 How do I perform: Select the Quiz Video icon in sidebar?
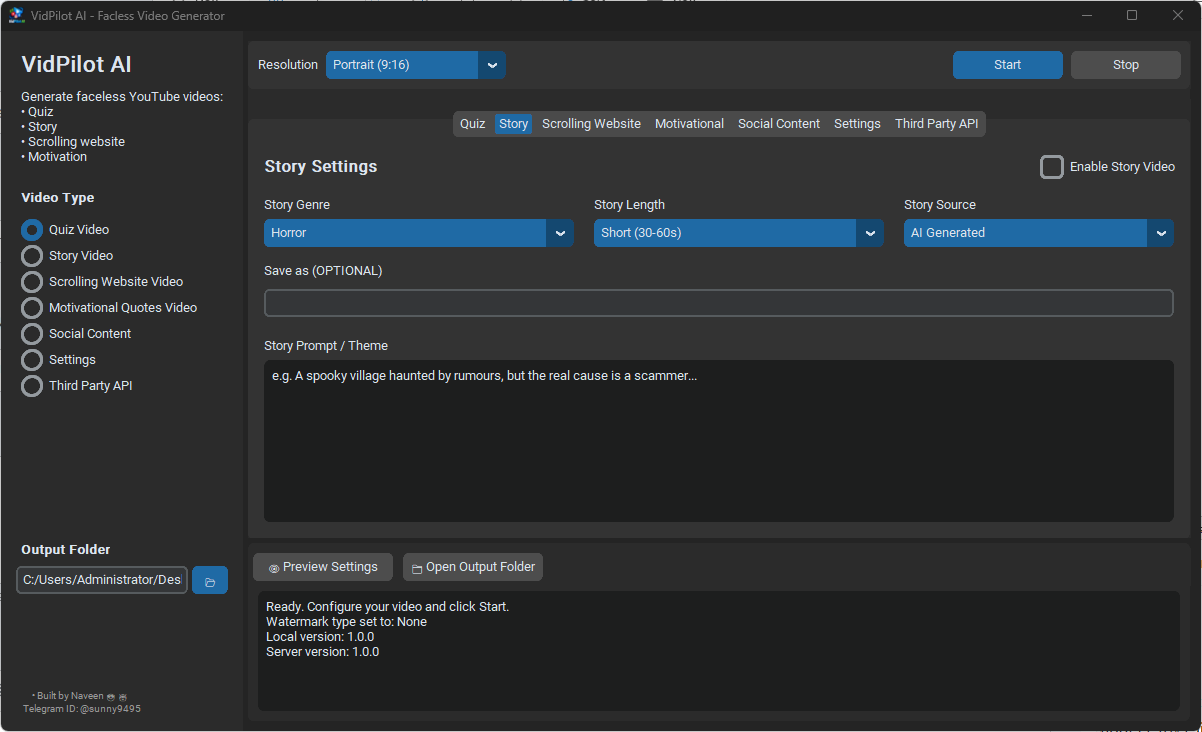point(31,229)
